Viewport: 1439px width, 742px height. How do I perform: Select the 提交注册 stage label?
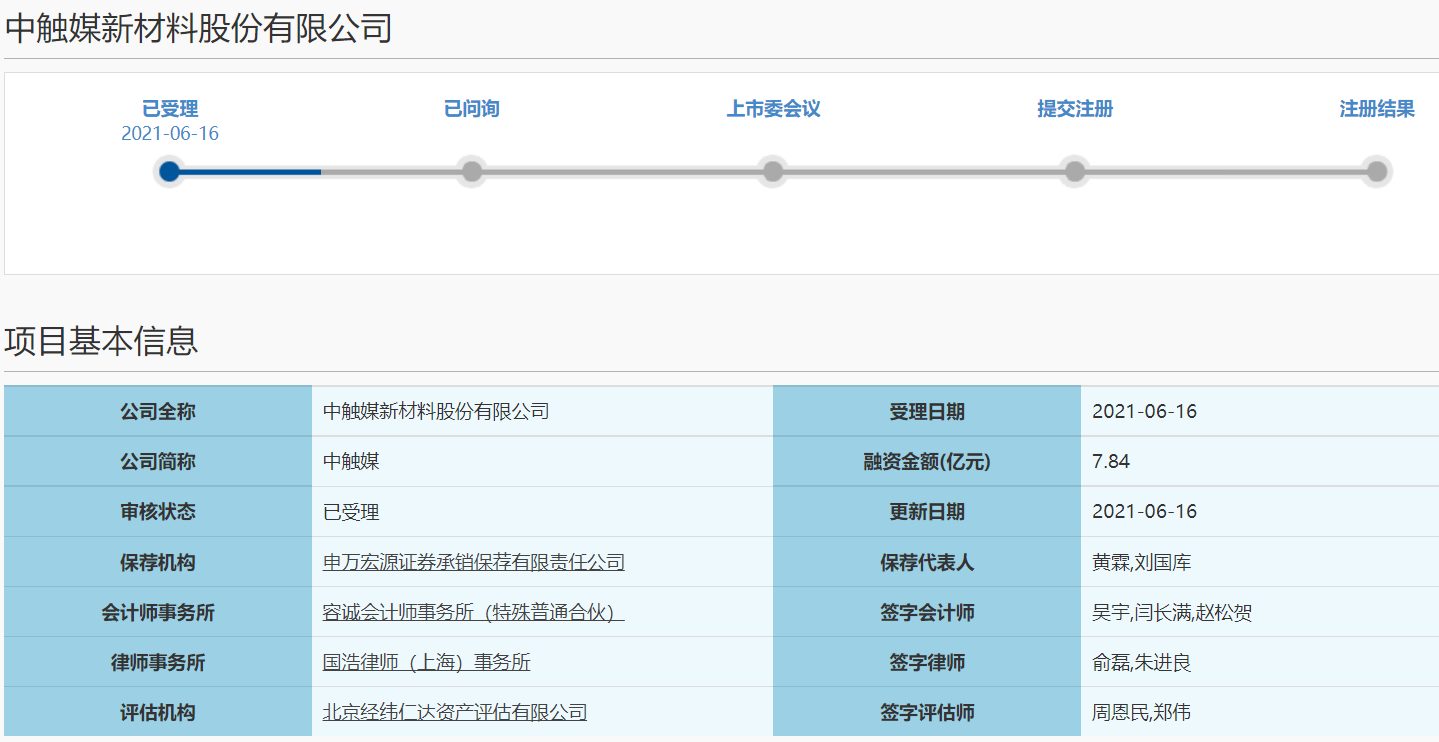coord(1074,109)
